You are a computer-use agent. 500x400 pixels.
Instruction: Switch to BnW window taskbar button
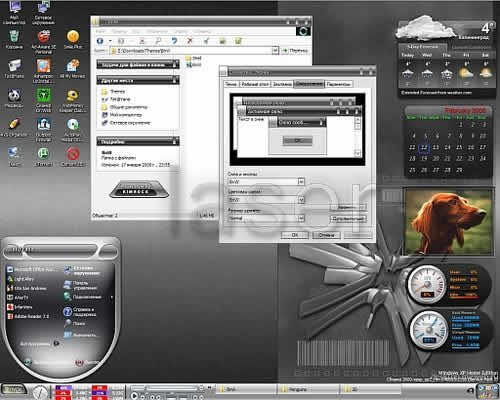246,389
